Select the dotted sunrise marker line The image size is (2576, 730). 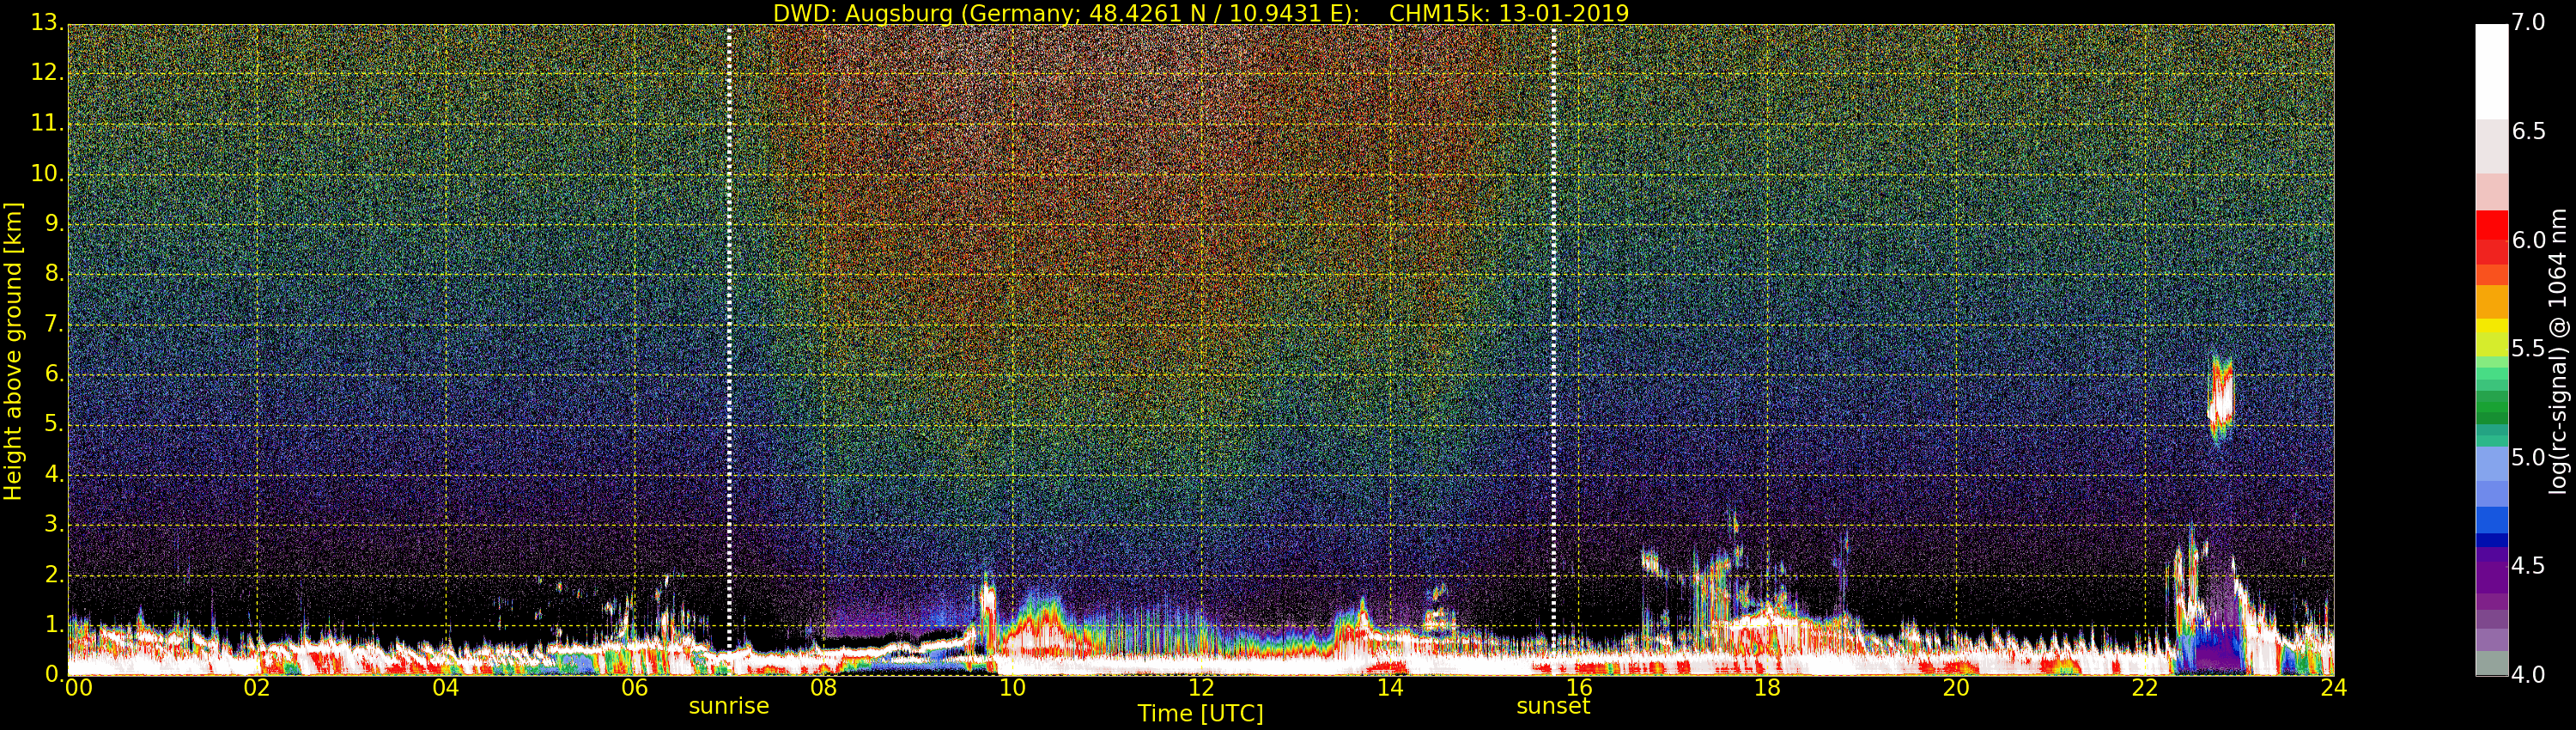pos(729,350)
